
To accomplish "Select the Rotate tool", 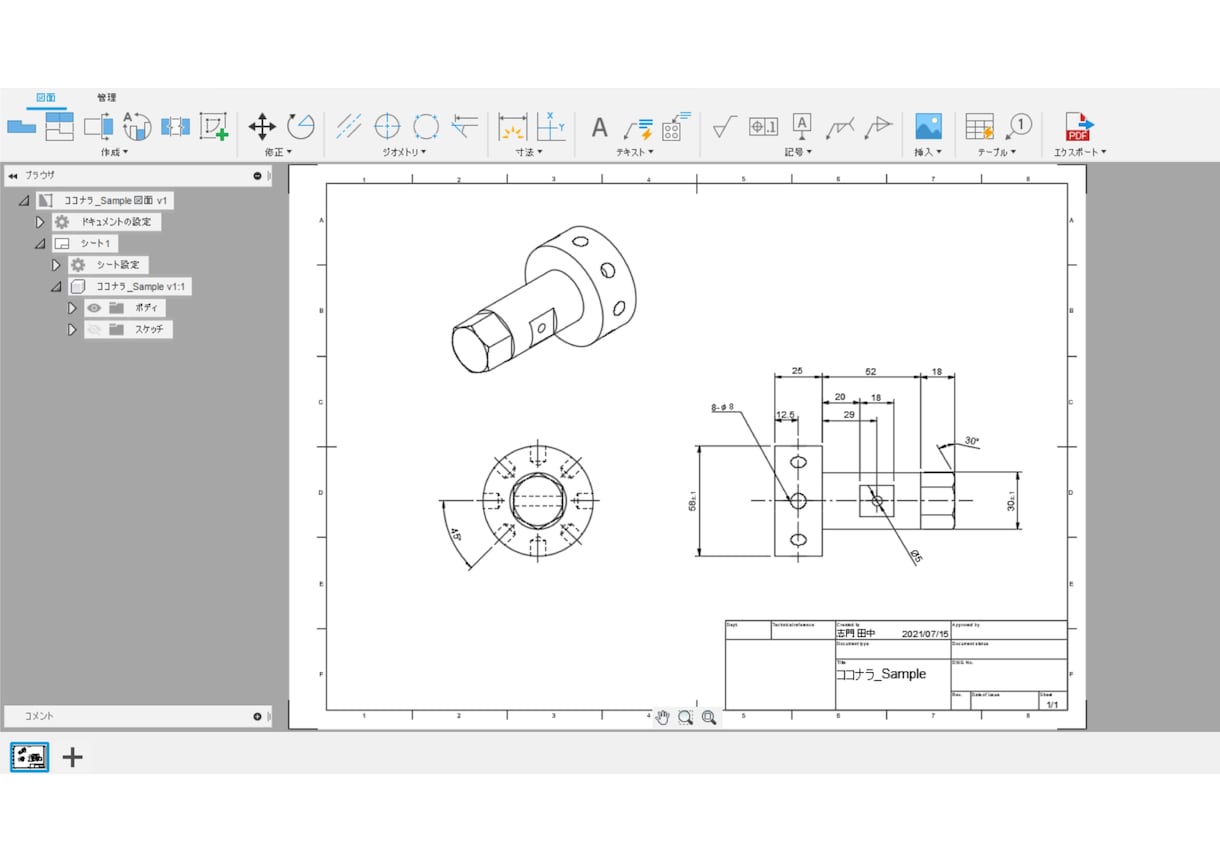I will tap(301, 126).
